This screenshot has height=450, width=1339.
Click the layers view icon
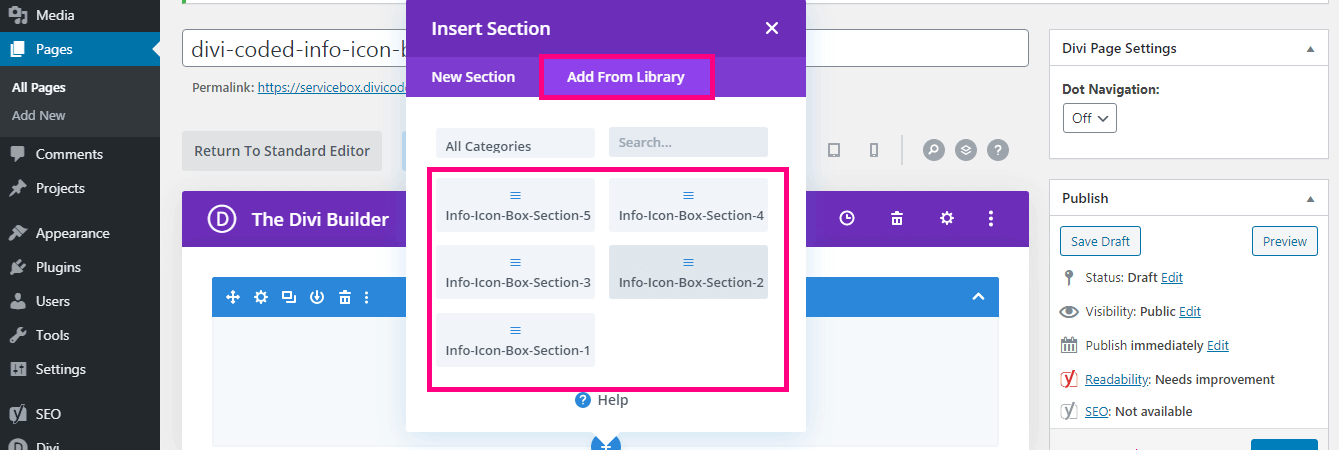tap(965, 150)
